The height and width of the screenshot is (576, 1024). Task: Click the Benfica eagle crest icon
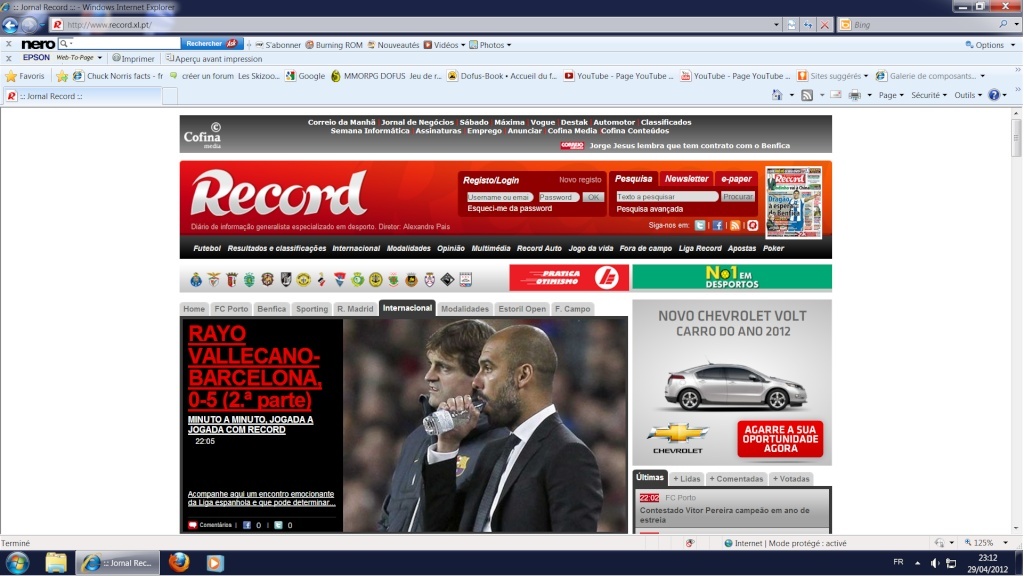[x=214, y=280]
